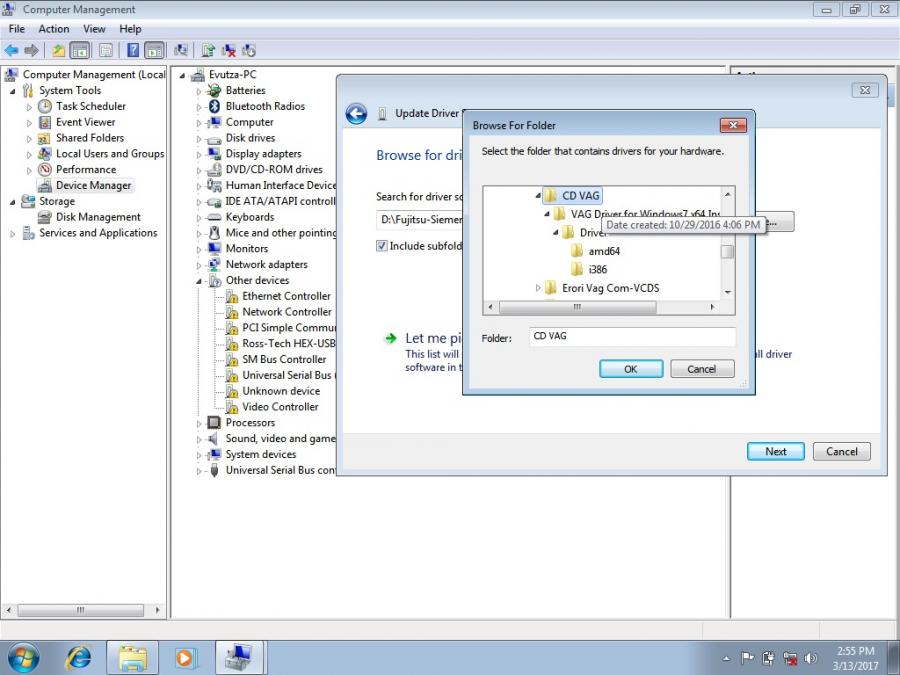Click OK in the Browse For Folder dialog

point(631,368)
